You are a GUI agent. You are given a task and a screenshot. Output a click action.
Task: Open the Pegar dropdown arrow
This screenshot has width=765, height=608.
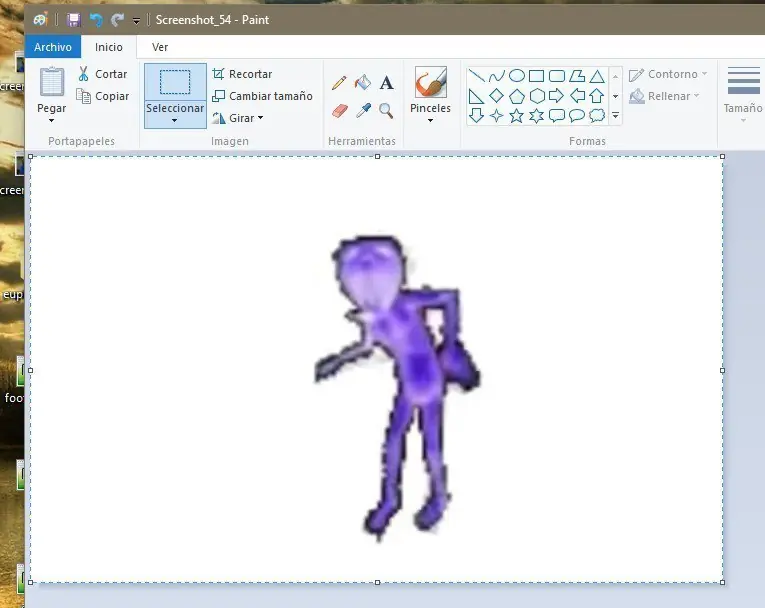[51, 121]
